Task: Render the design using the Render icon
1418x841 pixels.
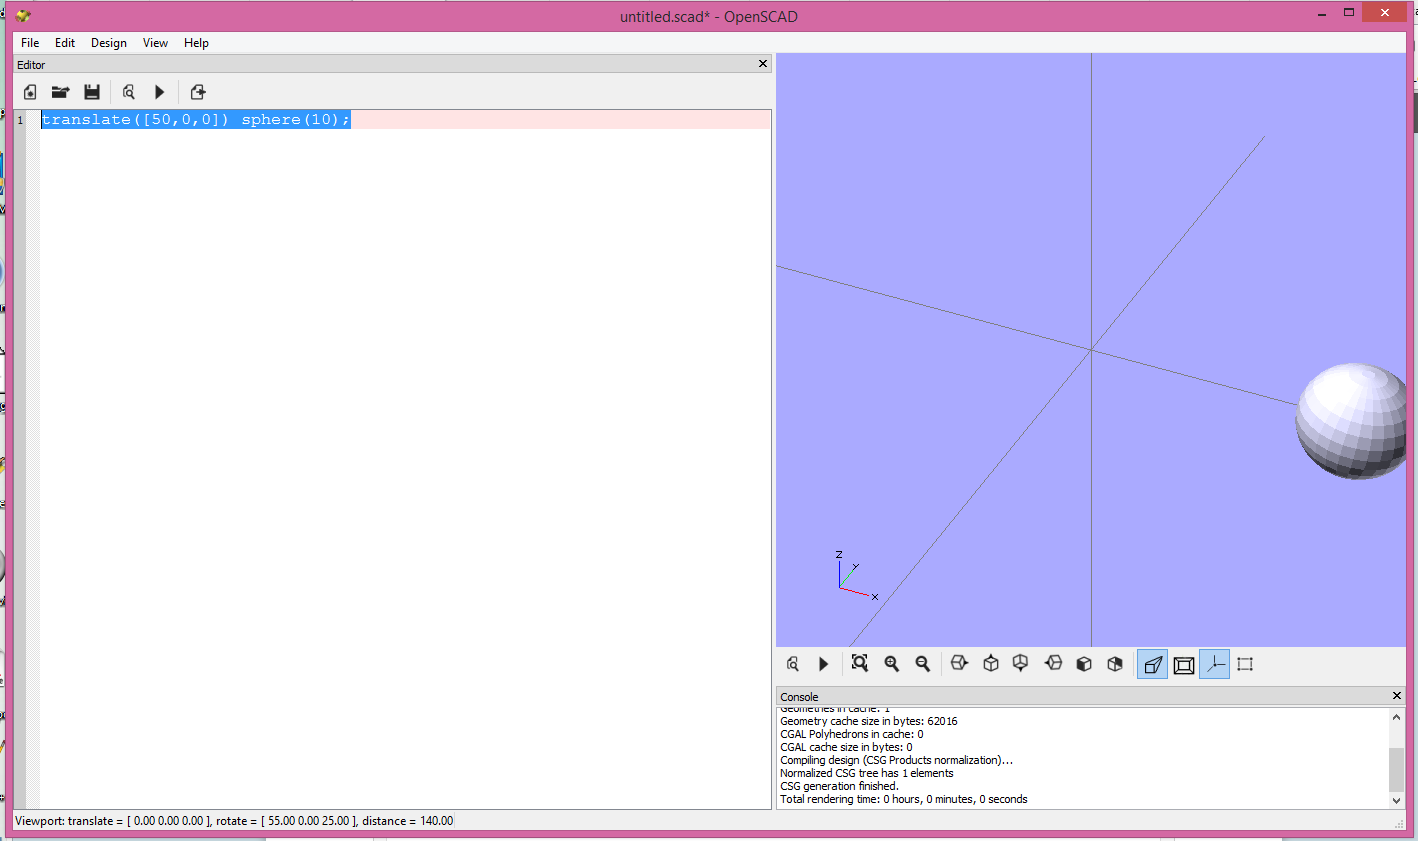Action: 160,92
